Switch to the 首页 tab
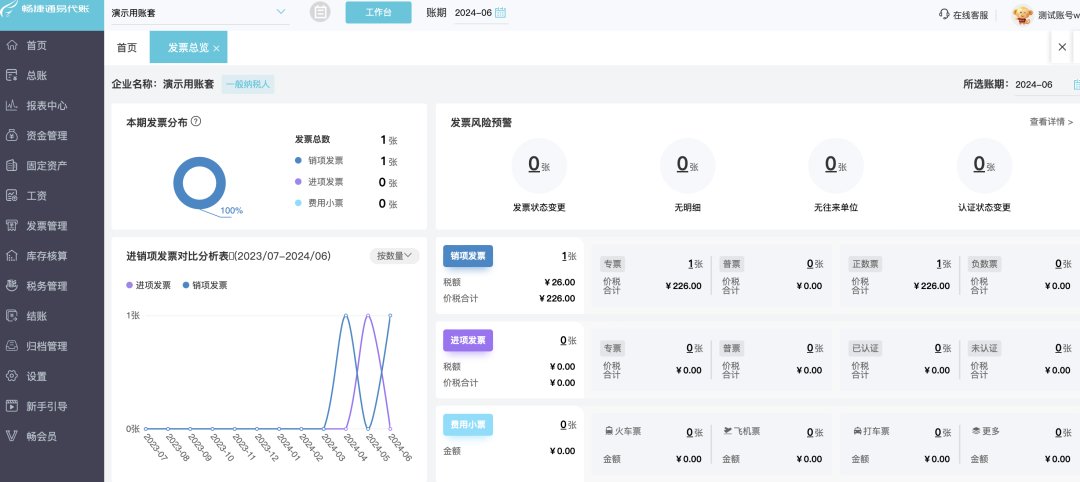The height and width of the screenshot is (482, 1080). (127, 48)
